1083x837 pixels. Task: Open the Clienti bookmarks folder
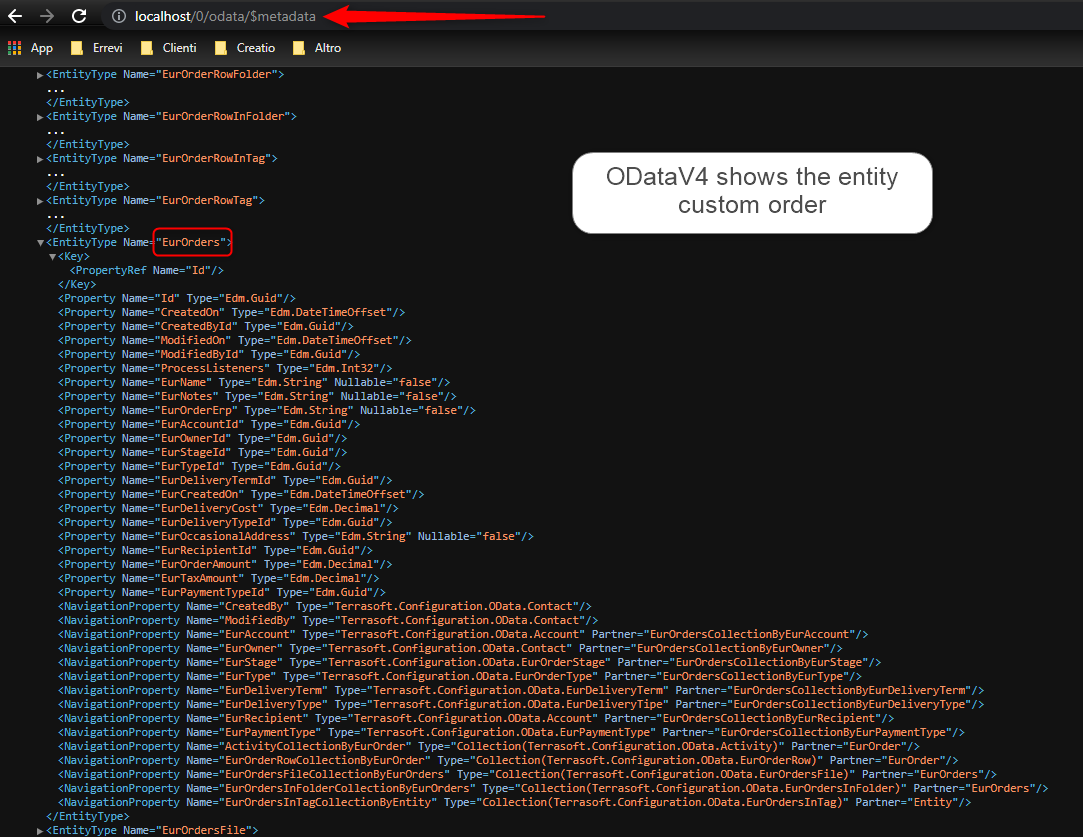tap(169, 48)
